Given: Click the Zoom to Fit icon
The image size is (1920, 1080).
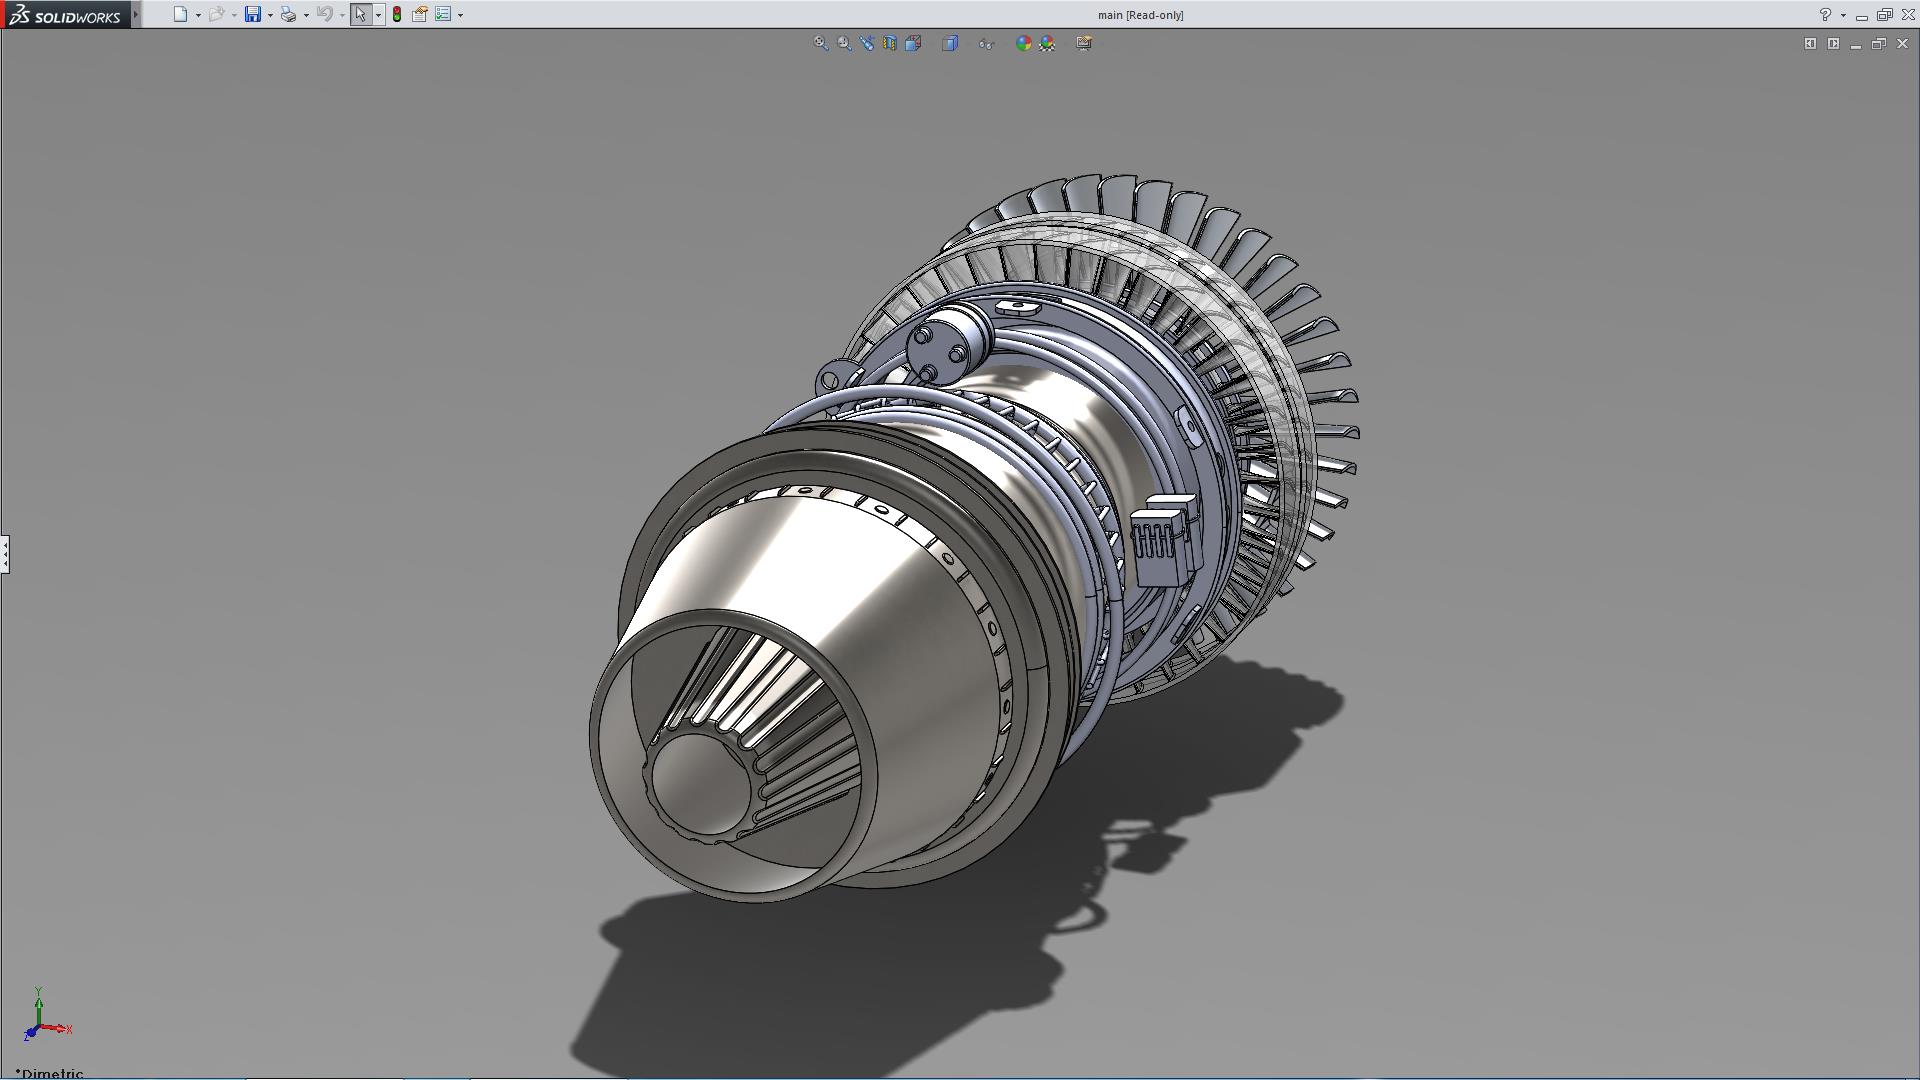Looking at the screenshot, I should (x=820, y=43).
